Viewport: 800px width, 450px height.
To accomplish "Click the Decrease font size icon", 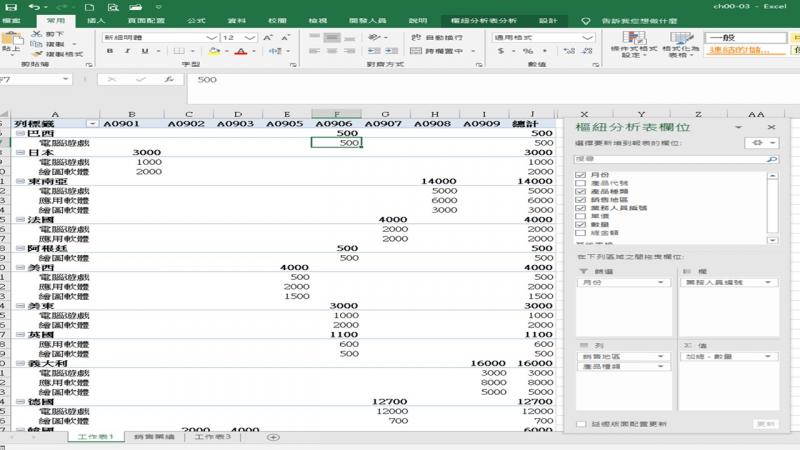I will point(286,37).
